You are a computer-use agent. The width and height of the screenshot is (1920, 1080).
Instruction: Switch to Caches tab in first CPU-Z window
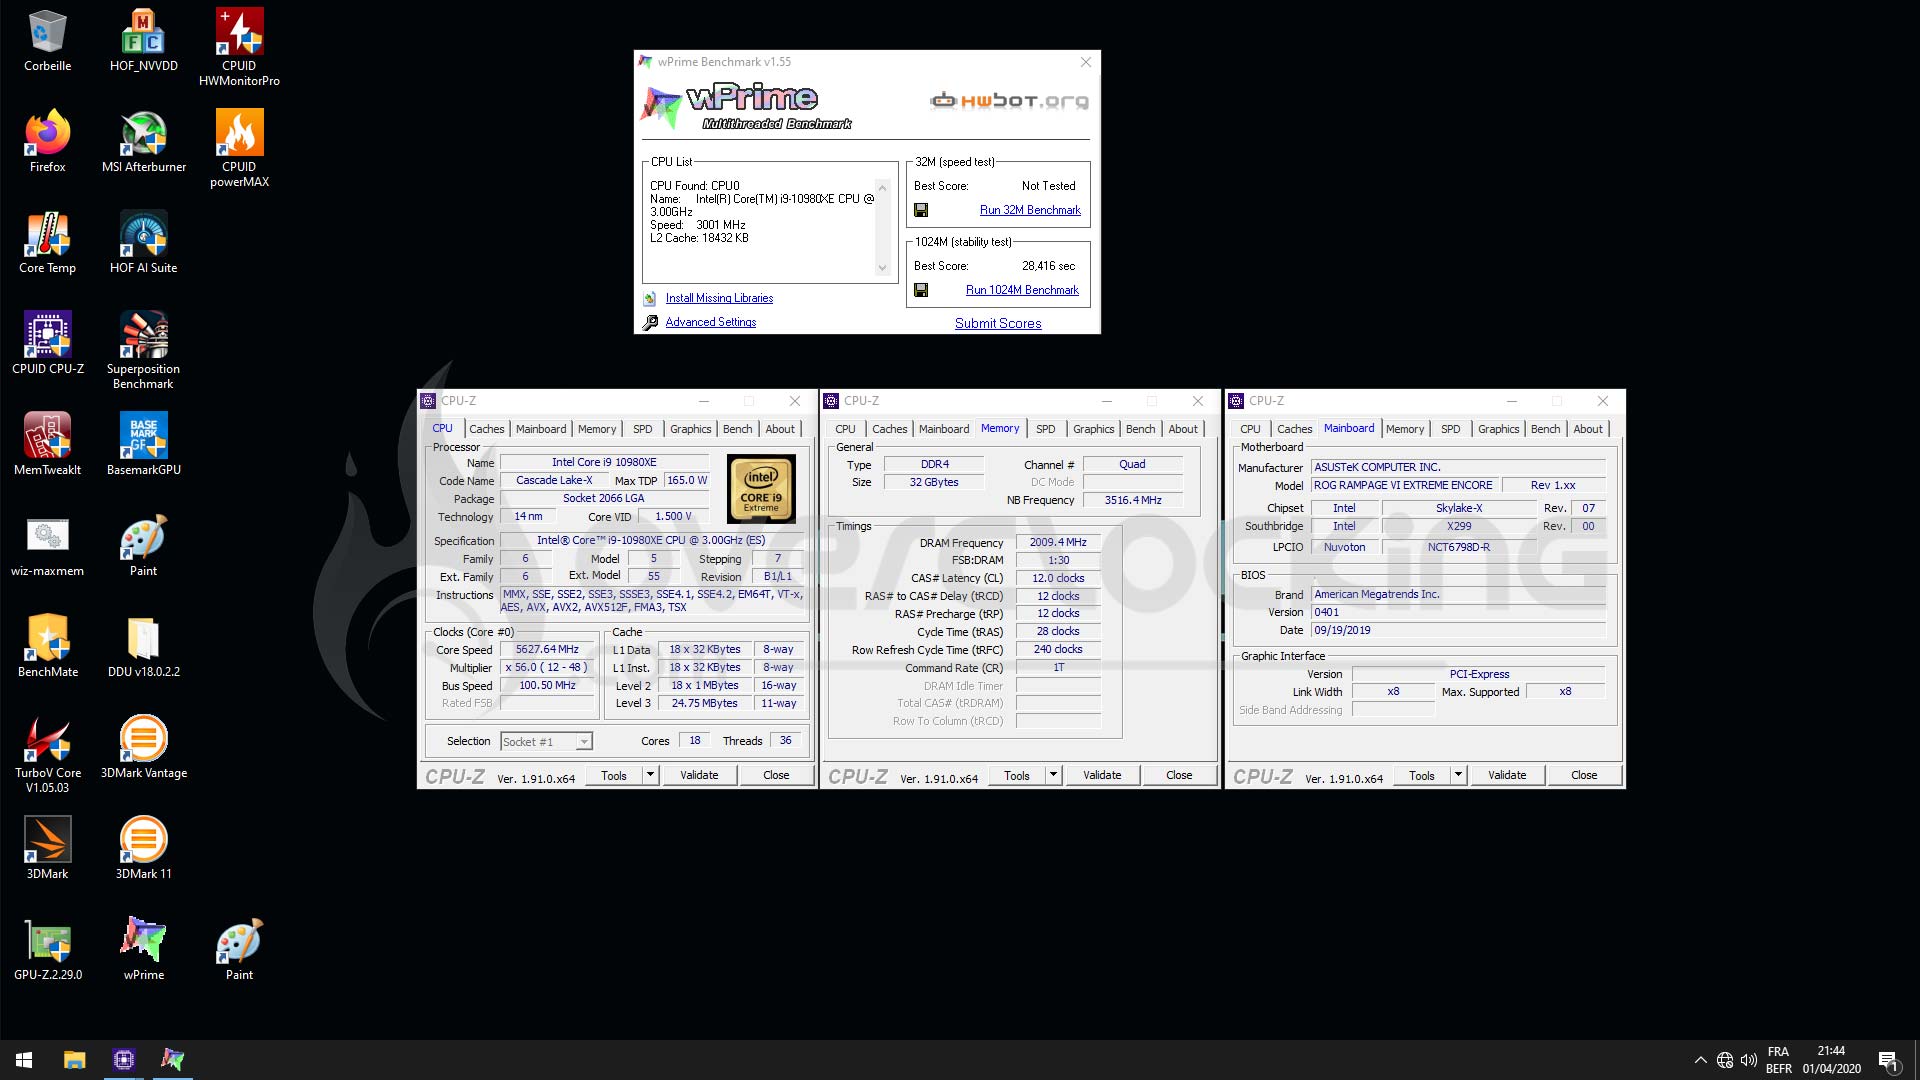tap(487, 429)
